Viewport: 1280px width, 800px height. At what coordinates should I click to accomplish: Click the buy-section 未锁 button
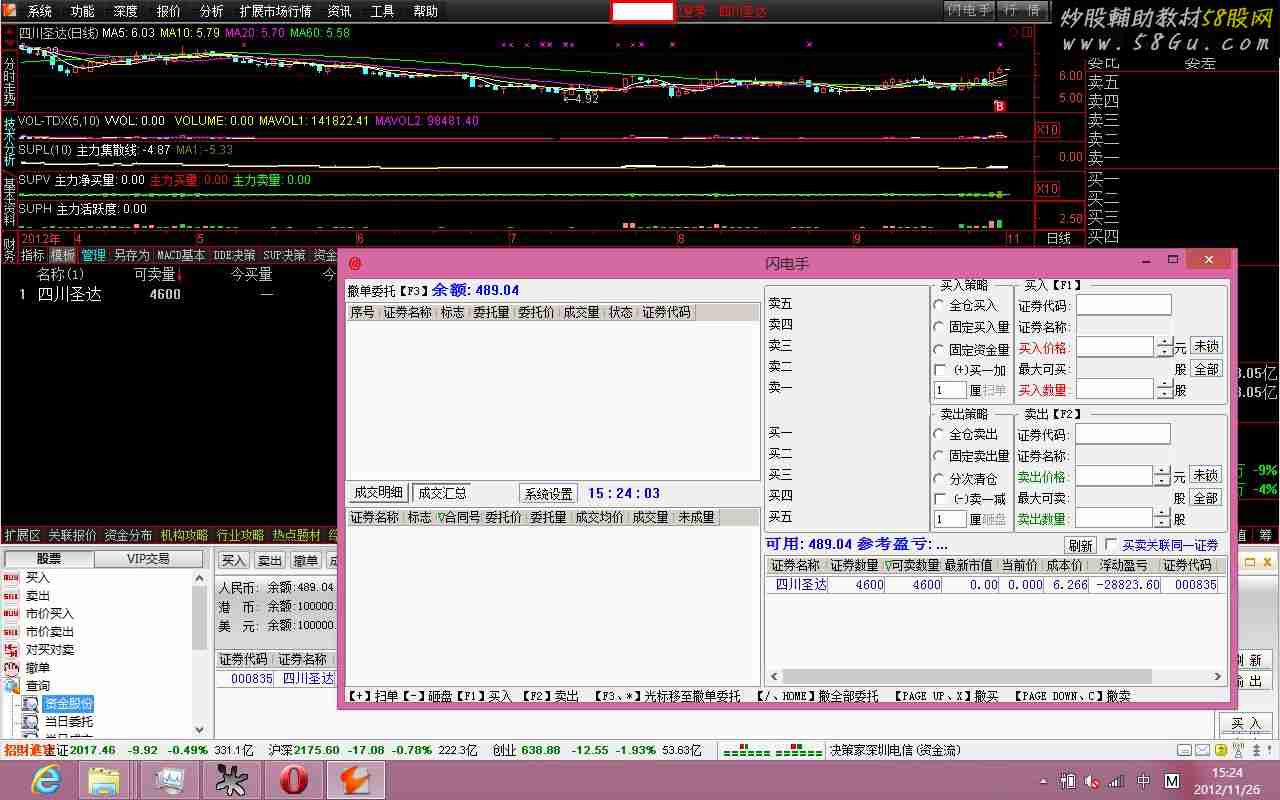point(1206,346)
